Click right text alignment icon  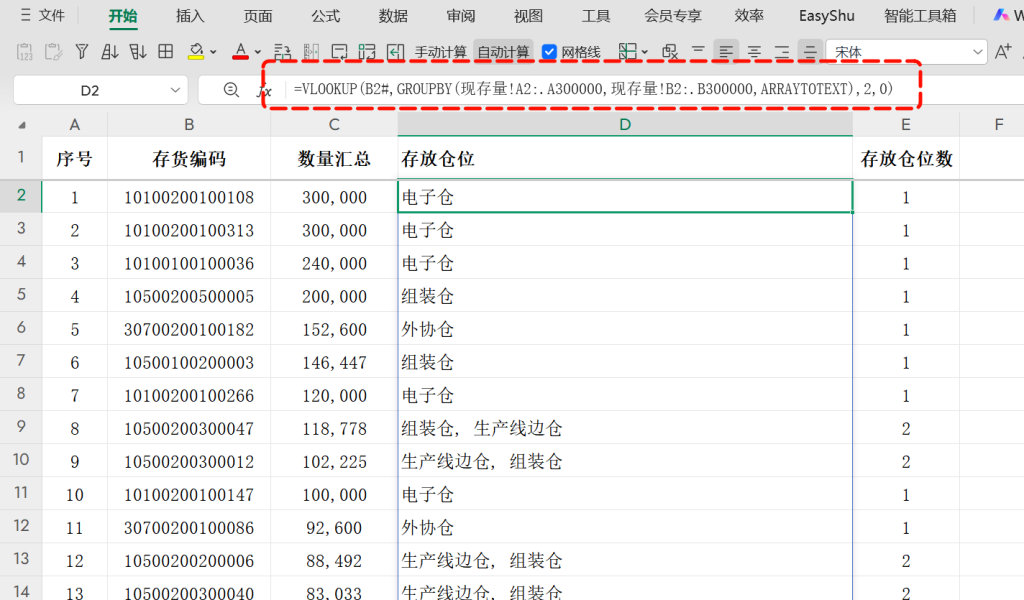coord(782,52)
